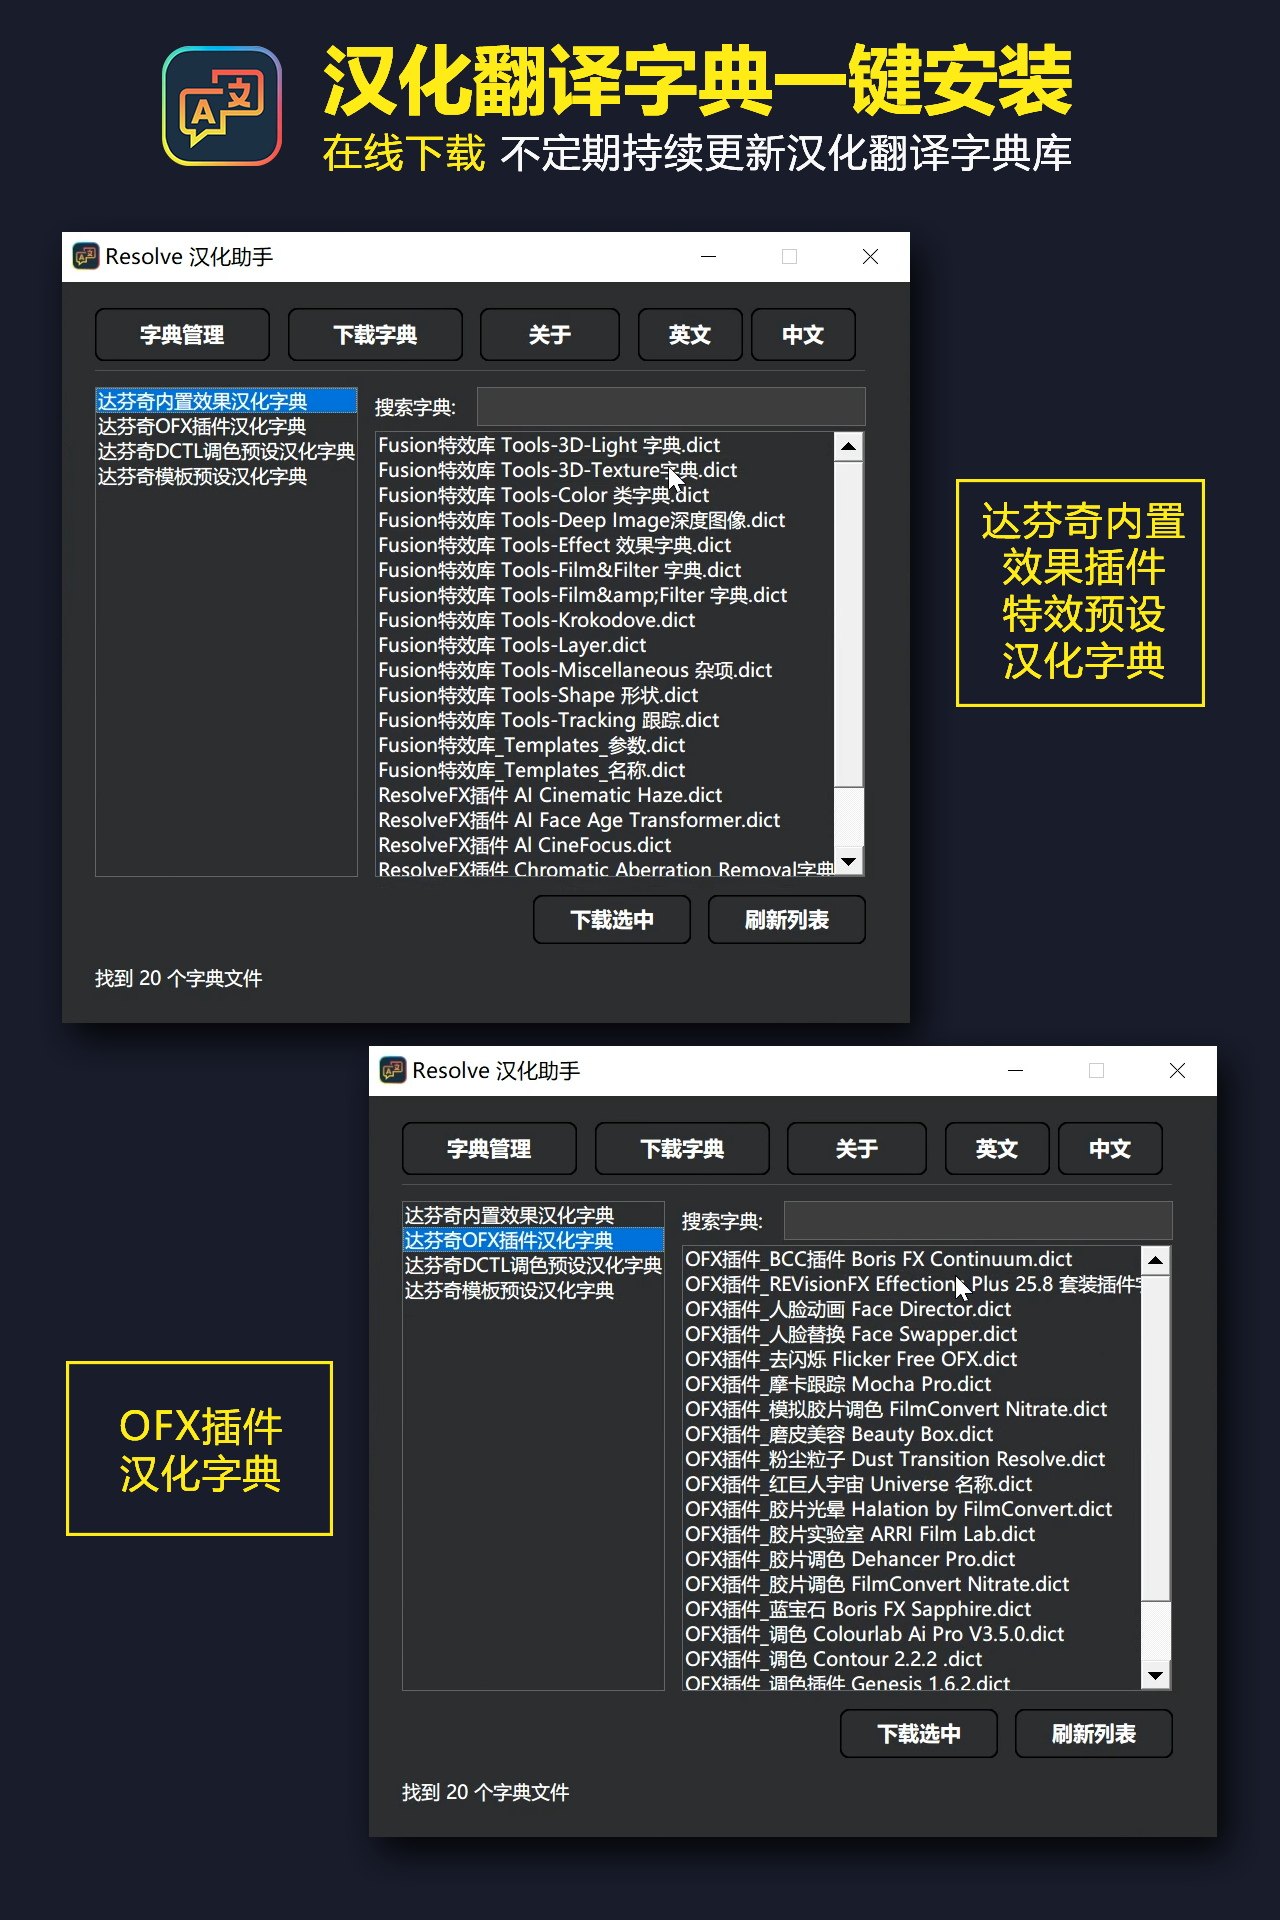Image resolution: width=1280 pixels, height=1920 pixels.
Task: Close the upper Resolve 汉化助手 window
Action: click(x=871, y=257)
